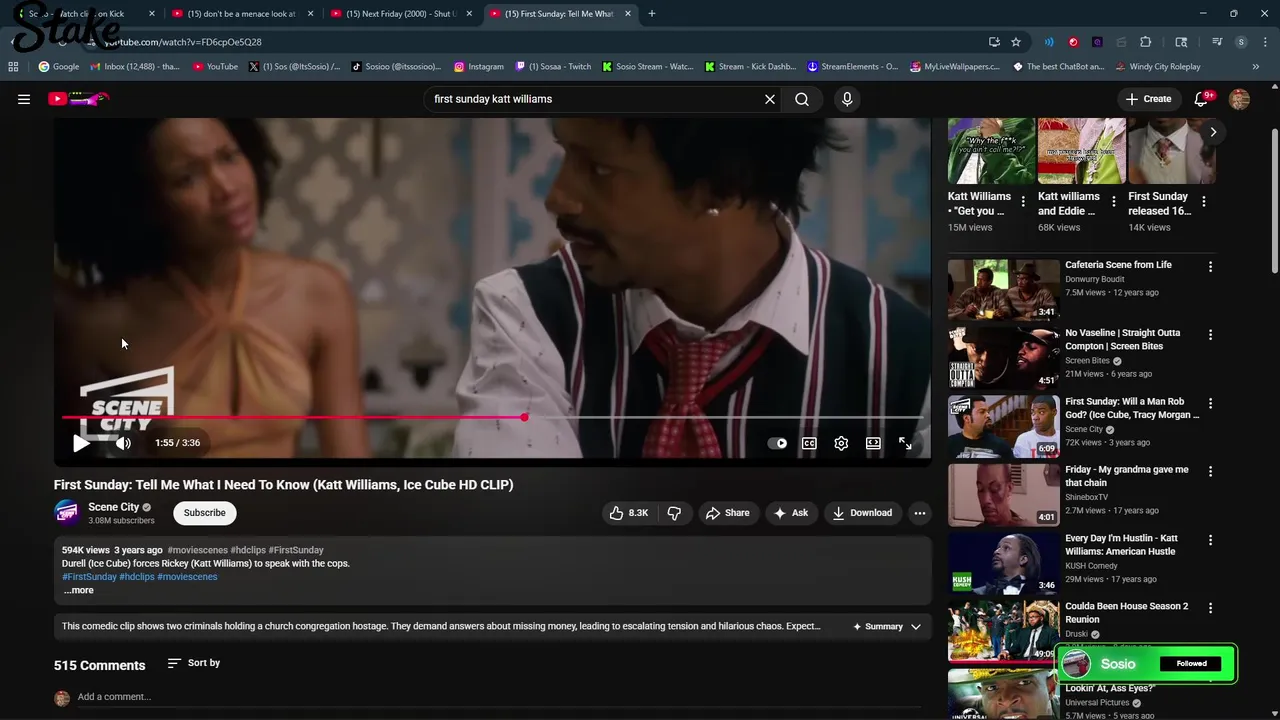Open options for Cafeteria Scene from Life

[x=1210, y=267]
